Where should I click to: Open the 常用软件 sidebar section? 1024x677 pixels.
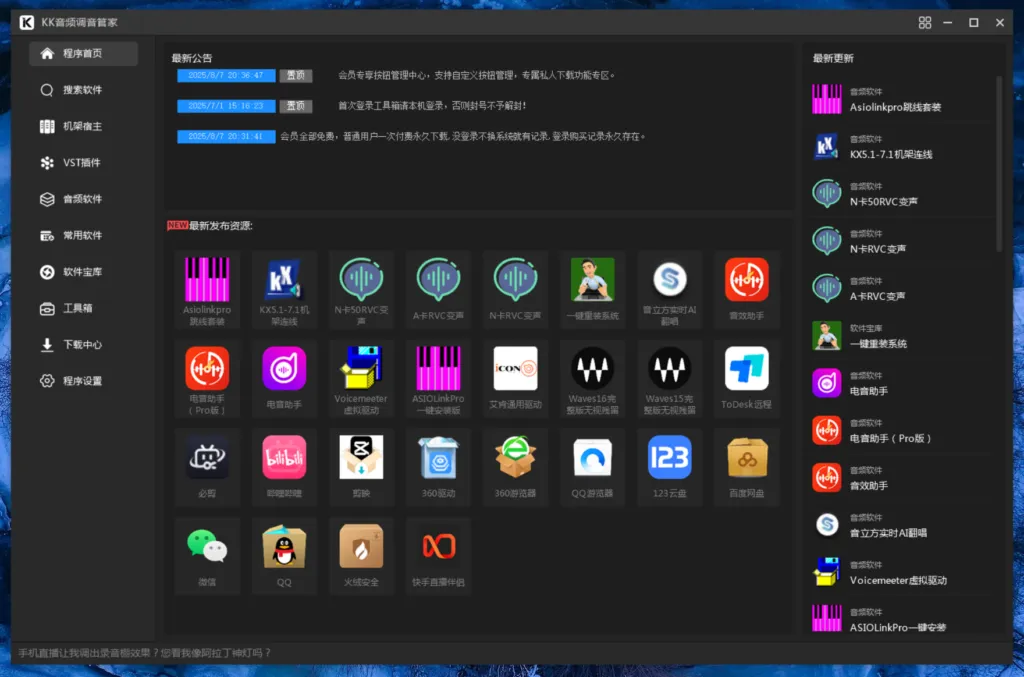pyautogui.click(x=83, y=236)
